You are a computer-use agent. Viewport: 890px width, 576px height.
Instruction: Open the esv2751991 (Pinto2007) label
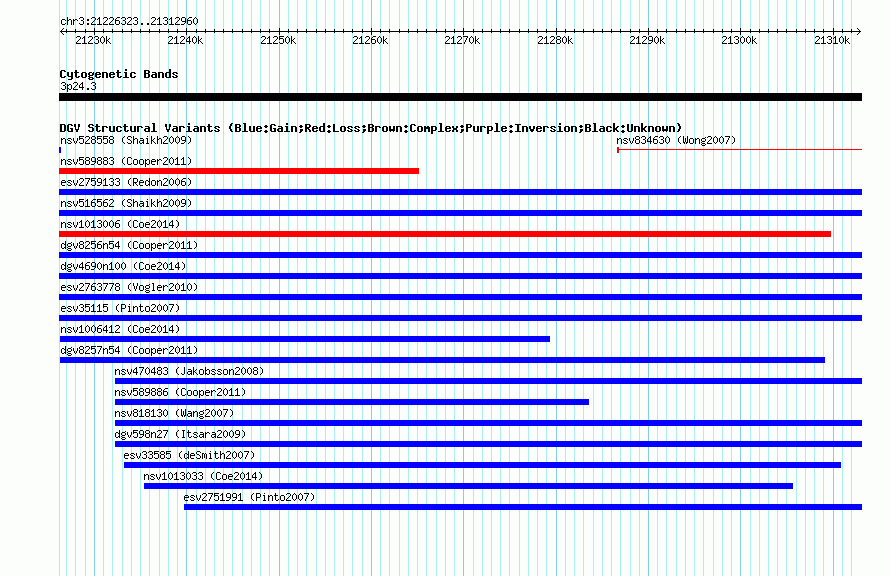249,497
